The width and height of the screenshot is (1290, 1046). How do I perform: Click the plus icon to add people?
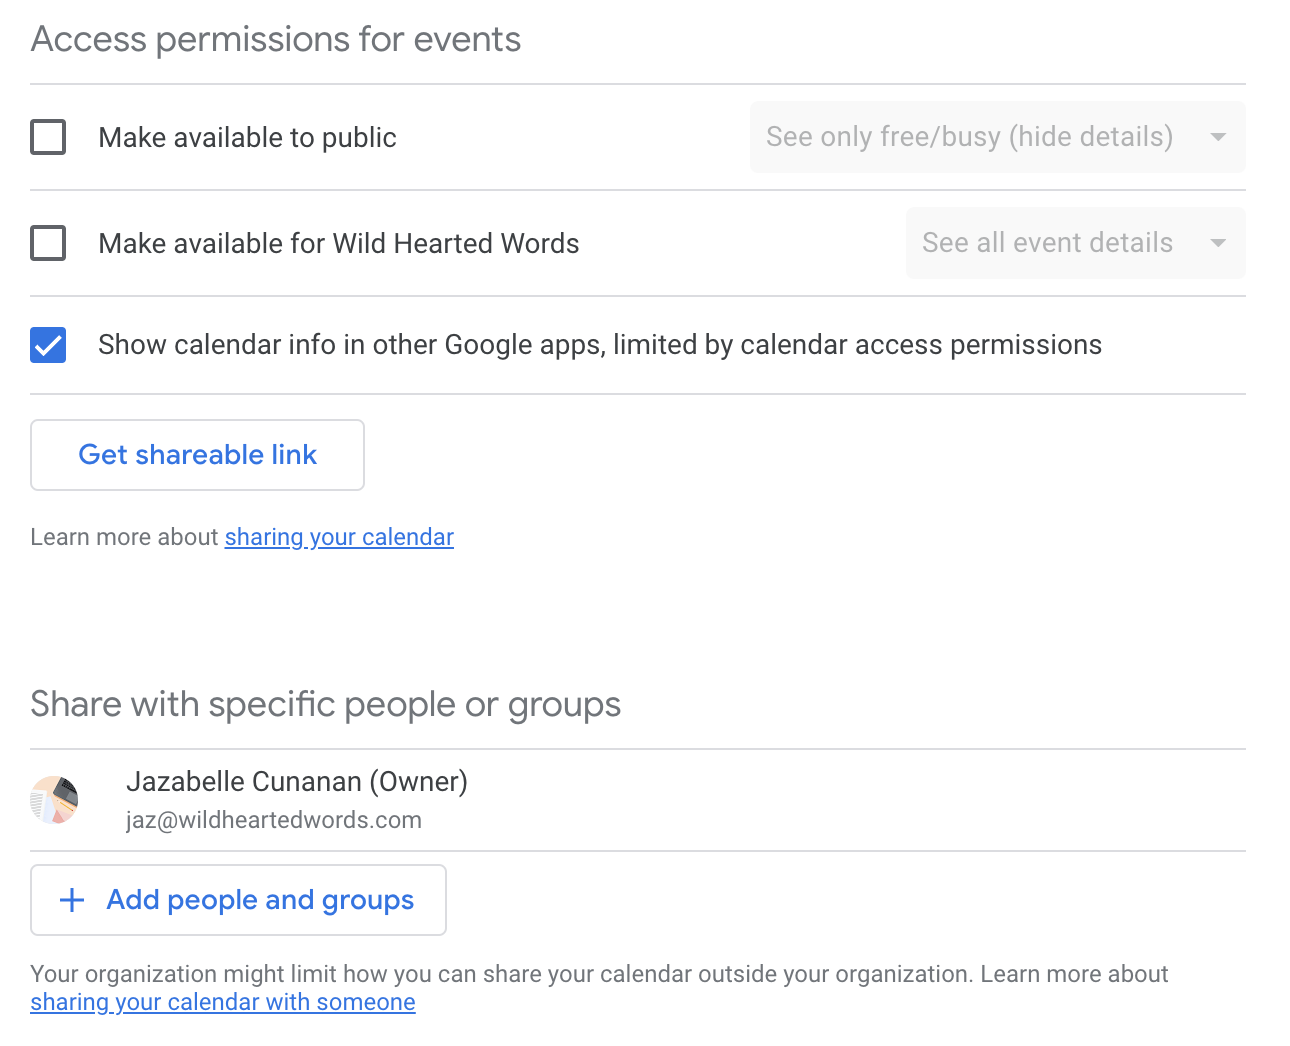tap(71, 899)
